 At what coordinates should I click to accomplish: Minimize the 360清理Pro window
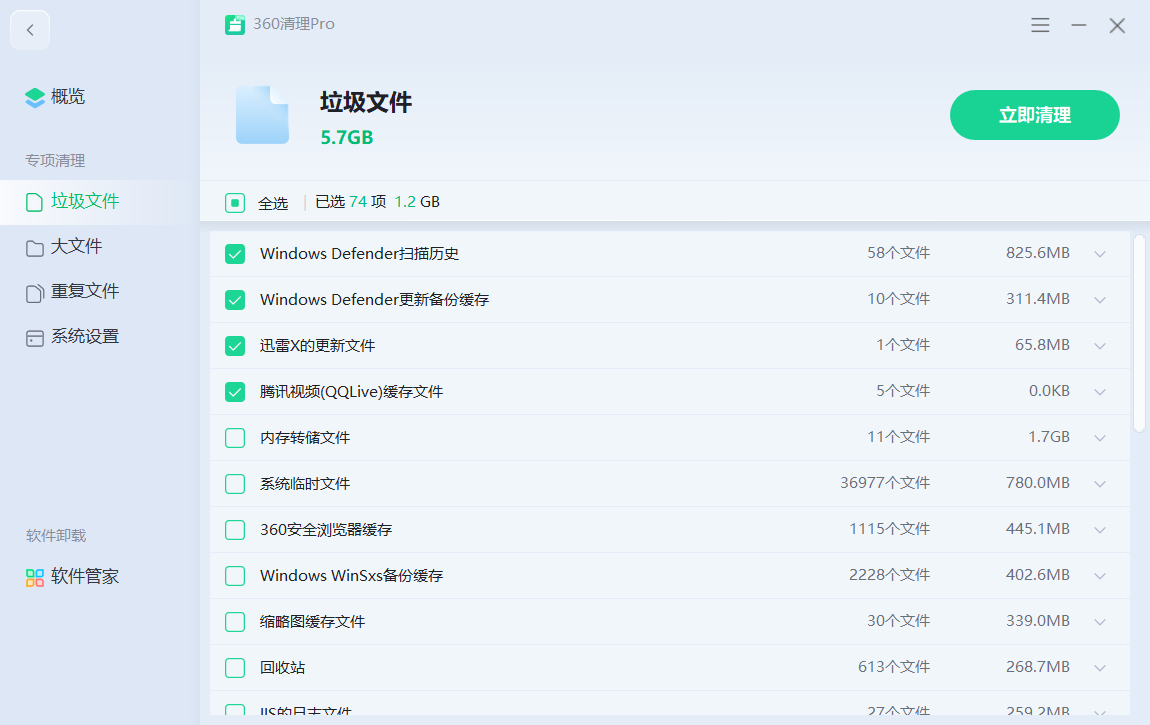click(x=1078, y=25)
